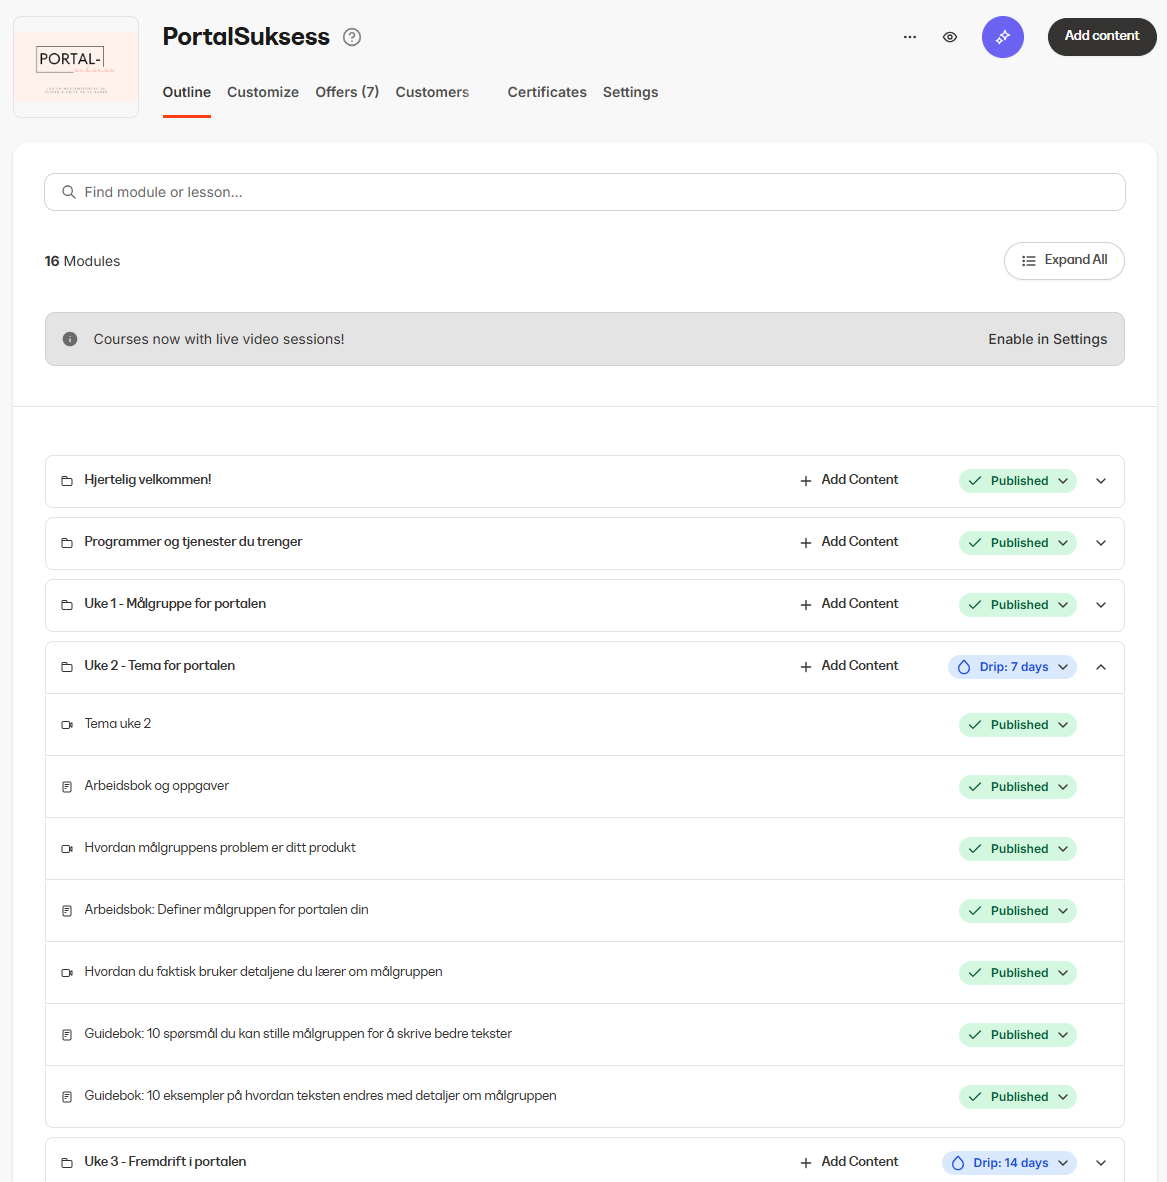Focus the Find module or lesson search field
The height and width of the screenshot is (1182, 1167).
click(585, 192)
